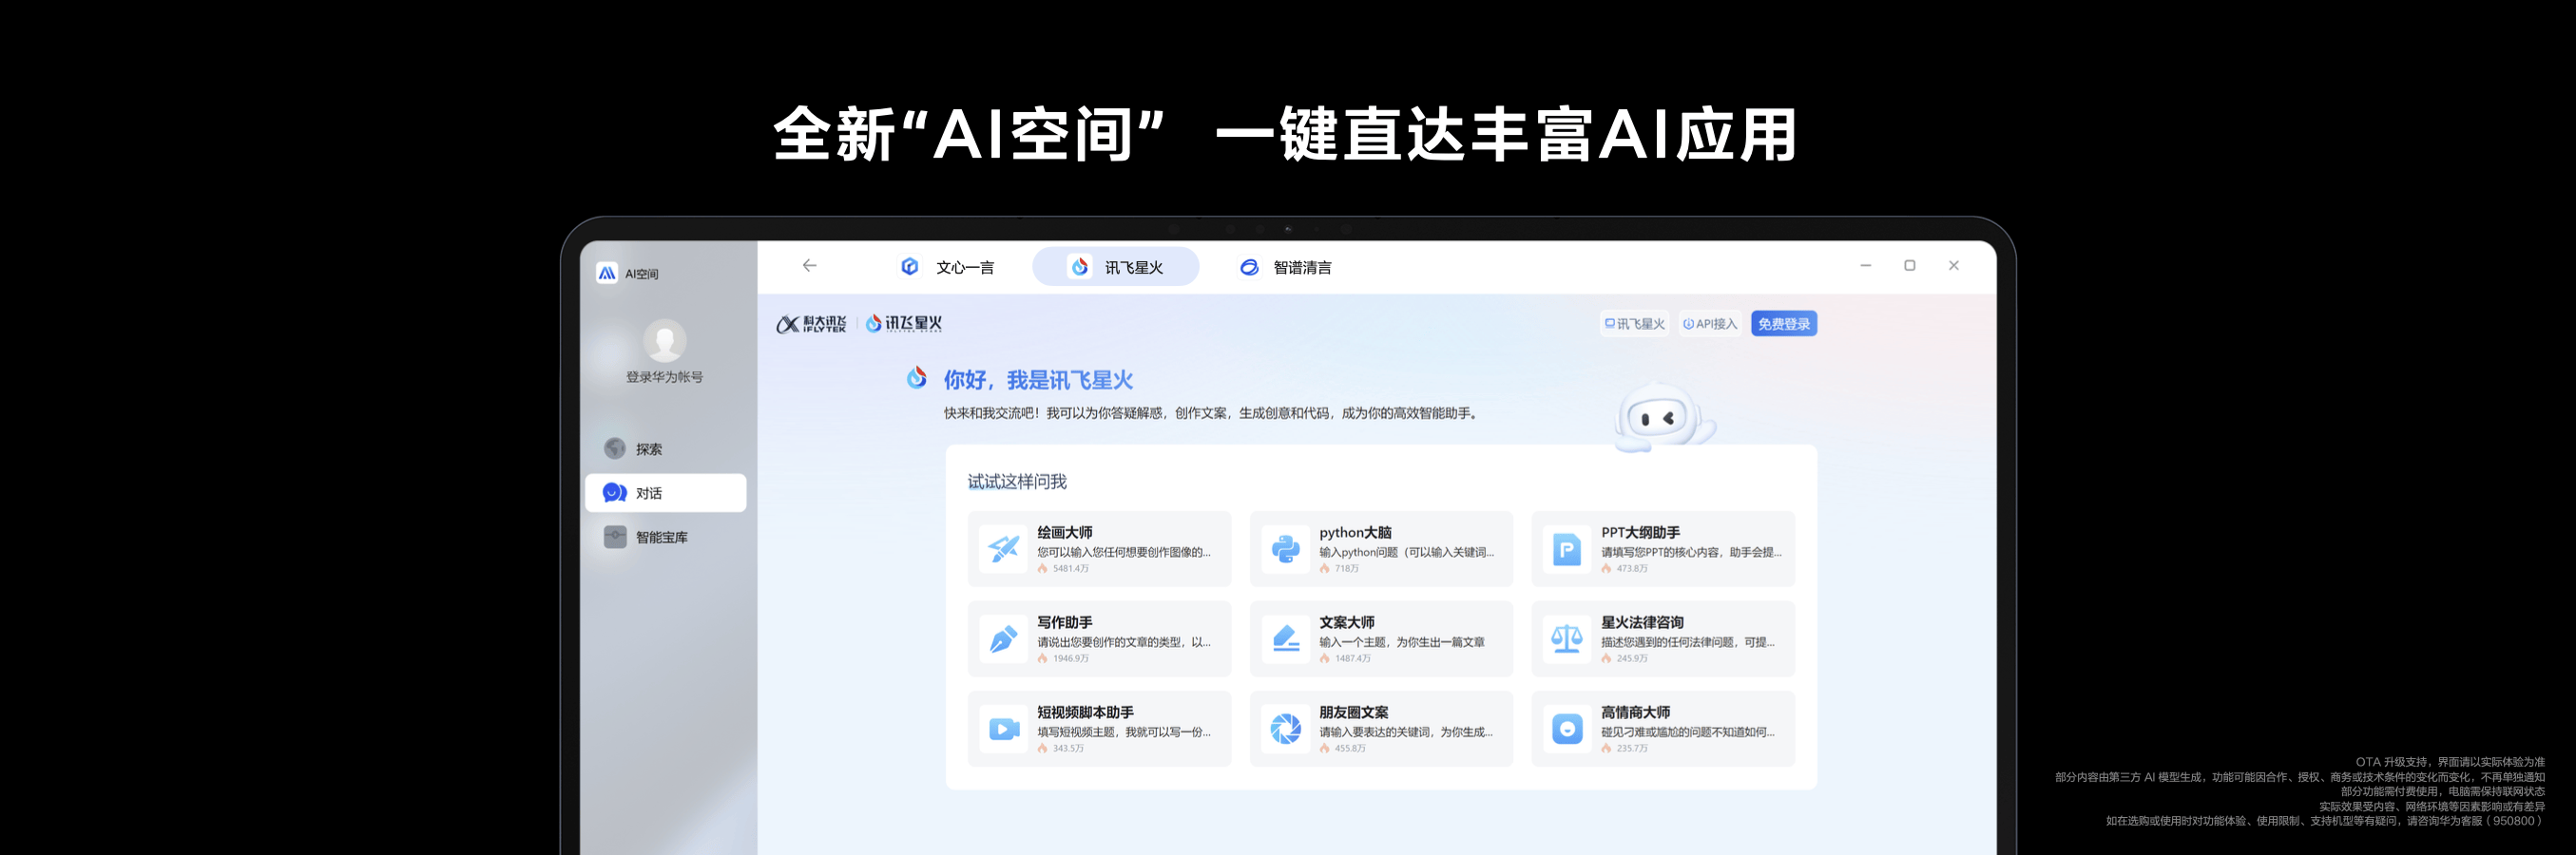Select the 讯飞星火 tab
This screenshot has width=2576, height=855.
(x=1116, y=267)
